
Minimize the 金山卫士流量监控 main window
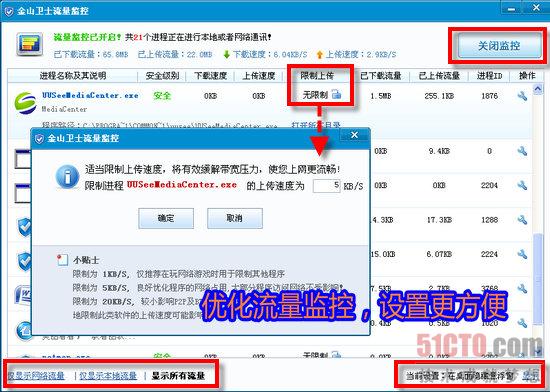tap(511, 8)
